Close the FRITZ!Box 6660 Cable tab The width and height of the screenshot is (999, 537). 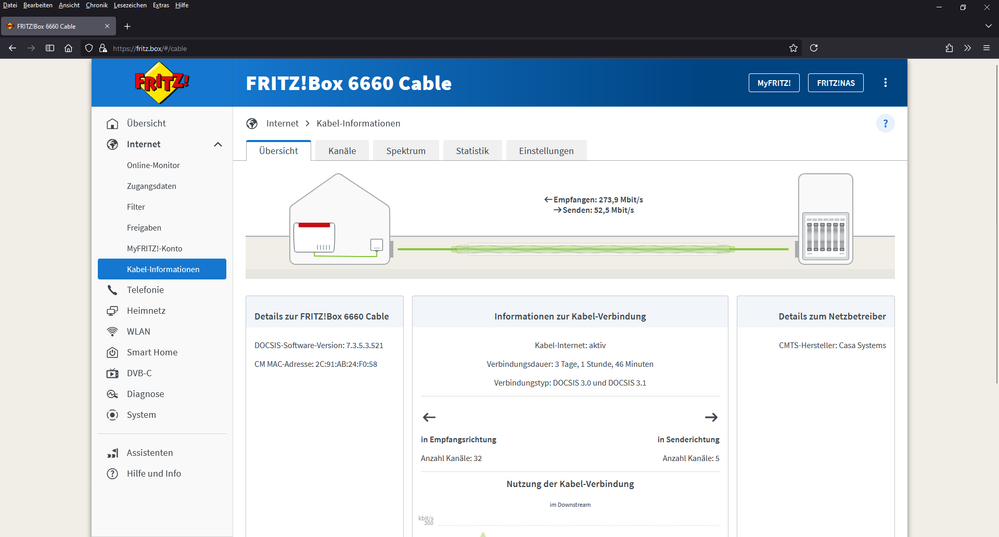point(107,26)
